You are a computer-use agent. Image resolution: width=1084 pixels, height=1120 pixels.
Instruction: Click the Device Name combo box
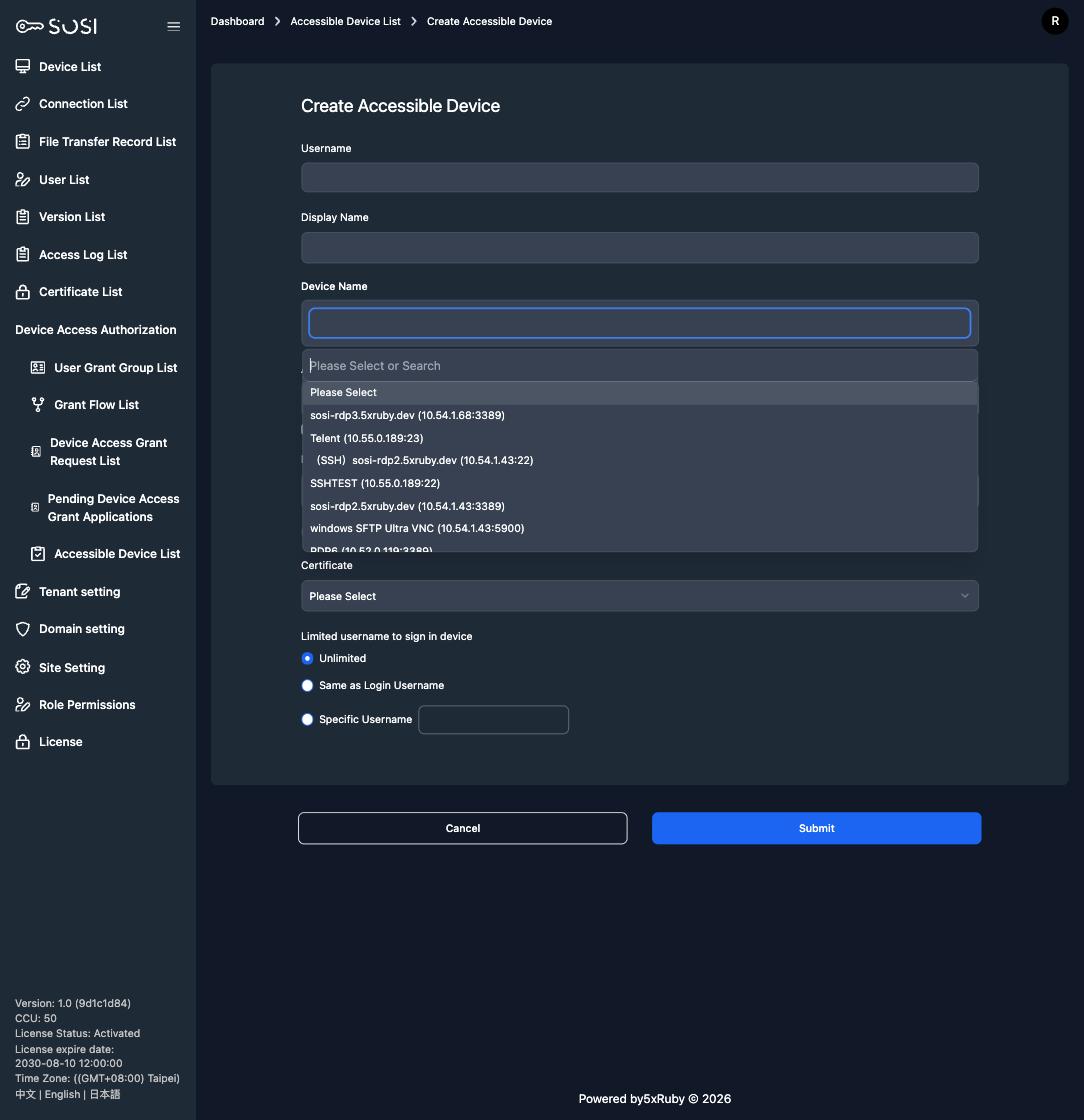point(640,323)
